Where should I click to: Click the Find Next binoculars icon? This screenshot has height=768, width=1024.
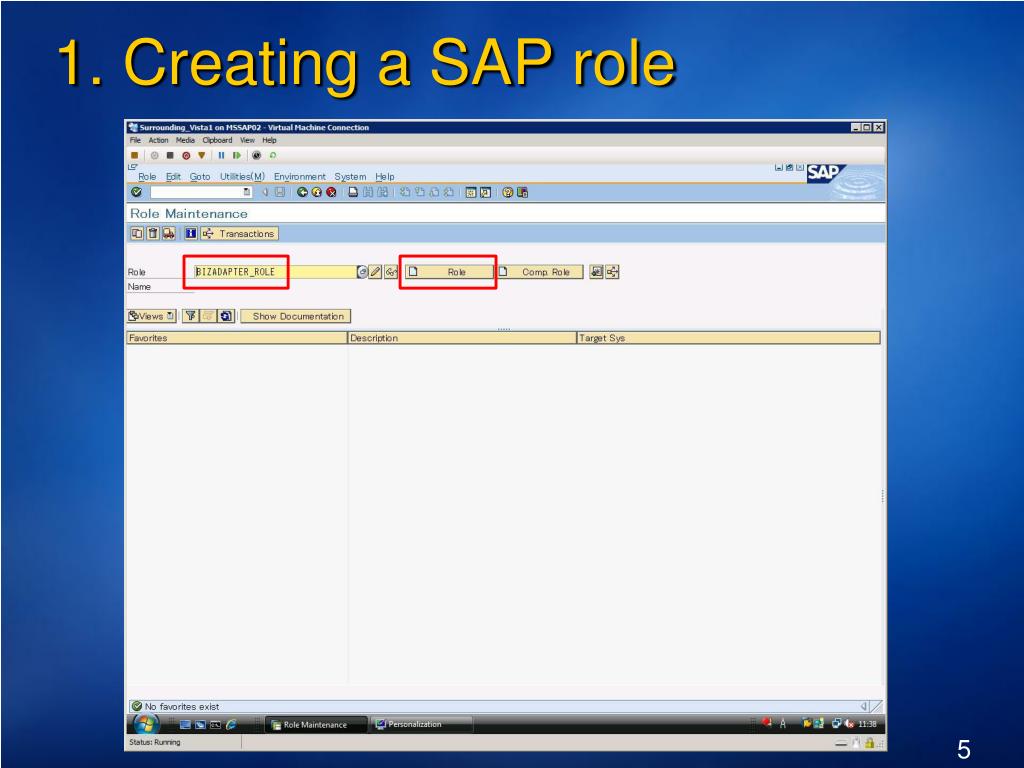pos(383,192)
